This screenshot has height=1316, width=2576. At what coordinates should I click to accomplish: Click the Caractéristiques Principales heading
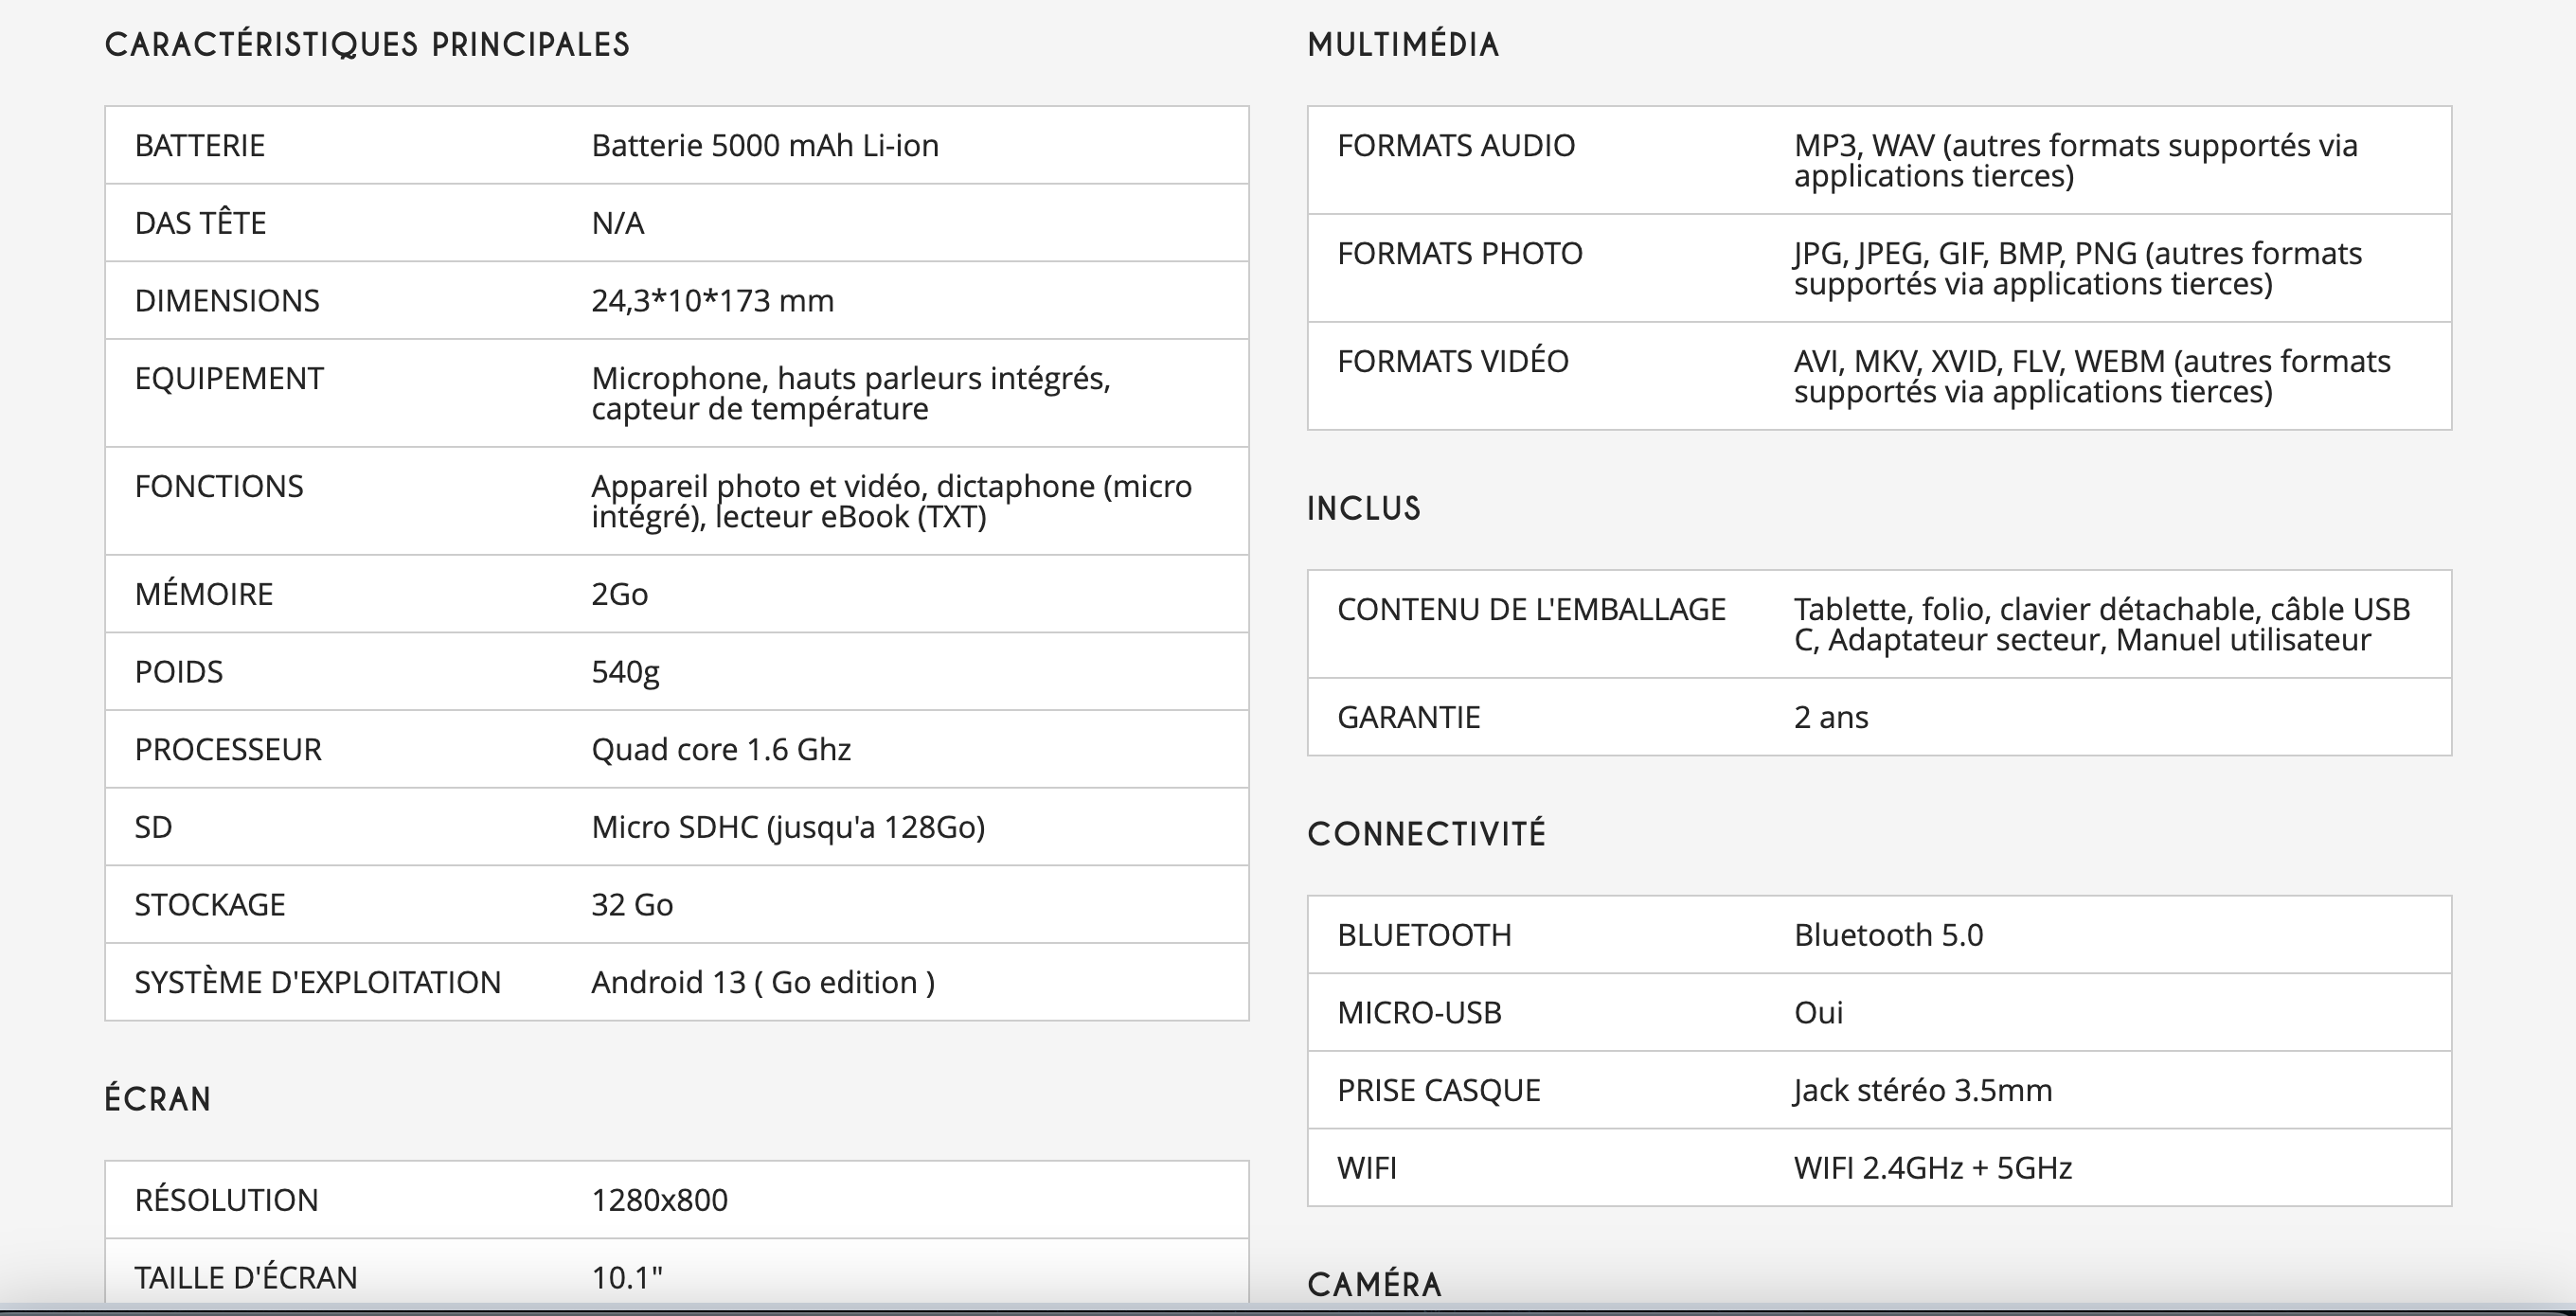tap(367, 45)
